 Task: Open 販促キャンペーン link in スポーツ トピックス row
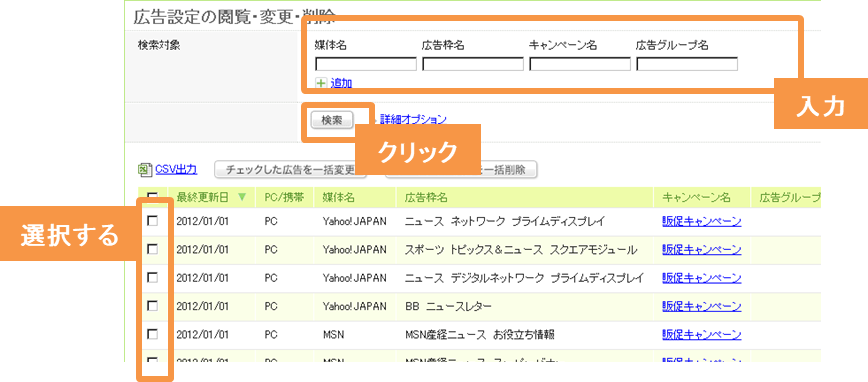coord(701,250)
